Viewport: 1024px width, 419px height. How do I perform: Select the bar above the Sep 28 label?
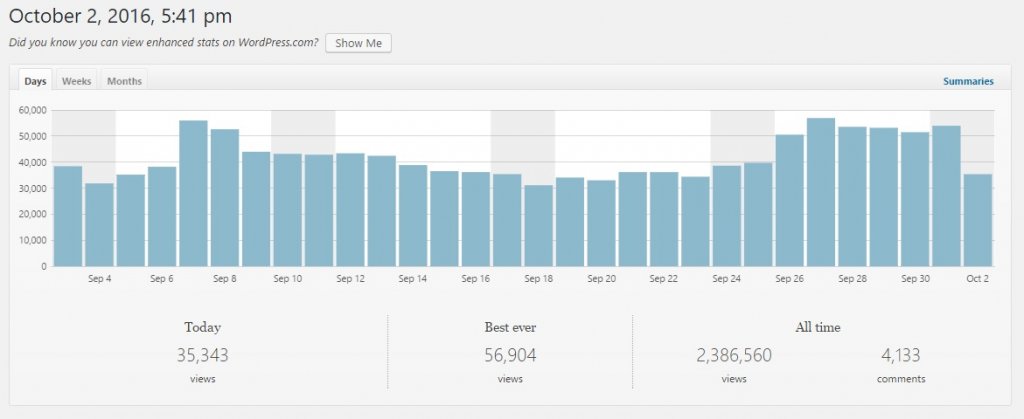852,196
